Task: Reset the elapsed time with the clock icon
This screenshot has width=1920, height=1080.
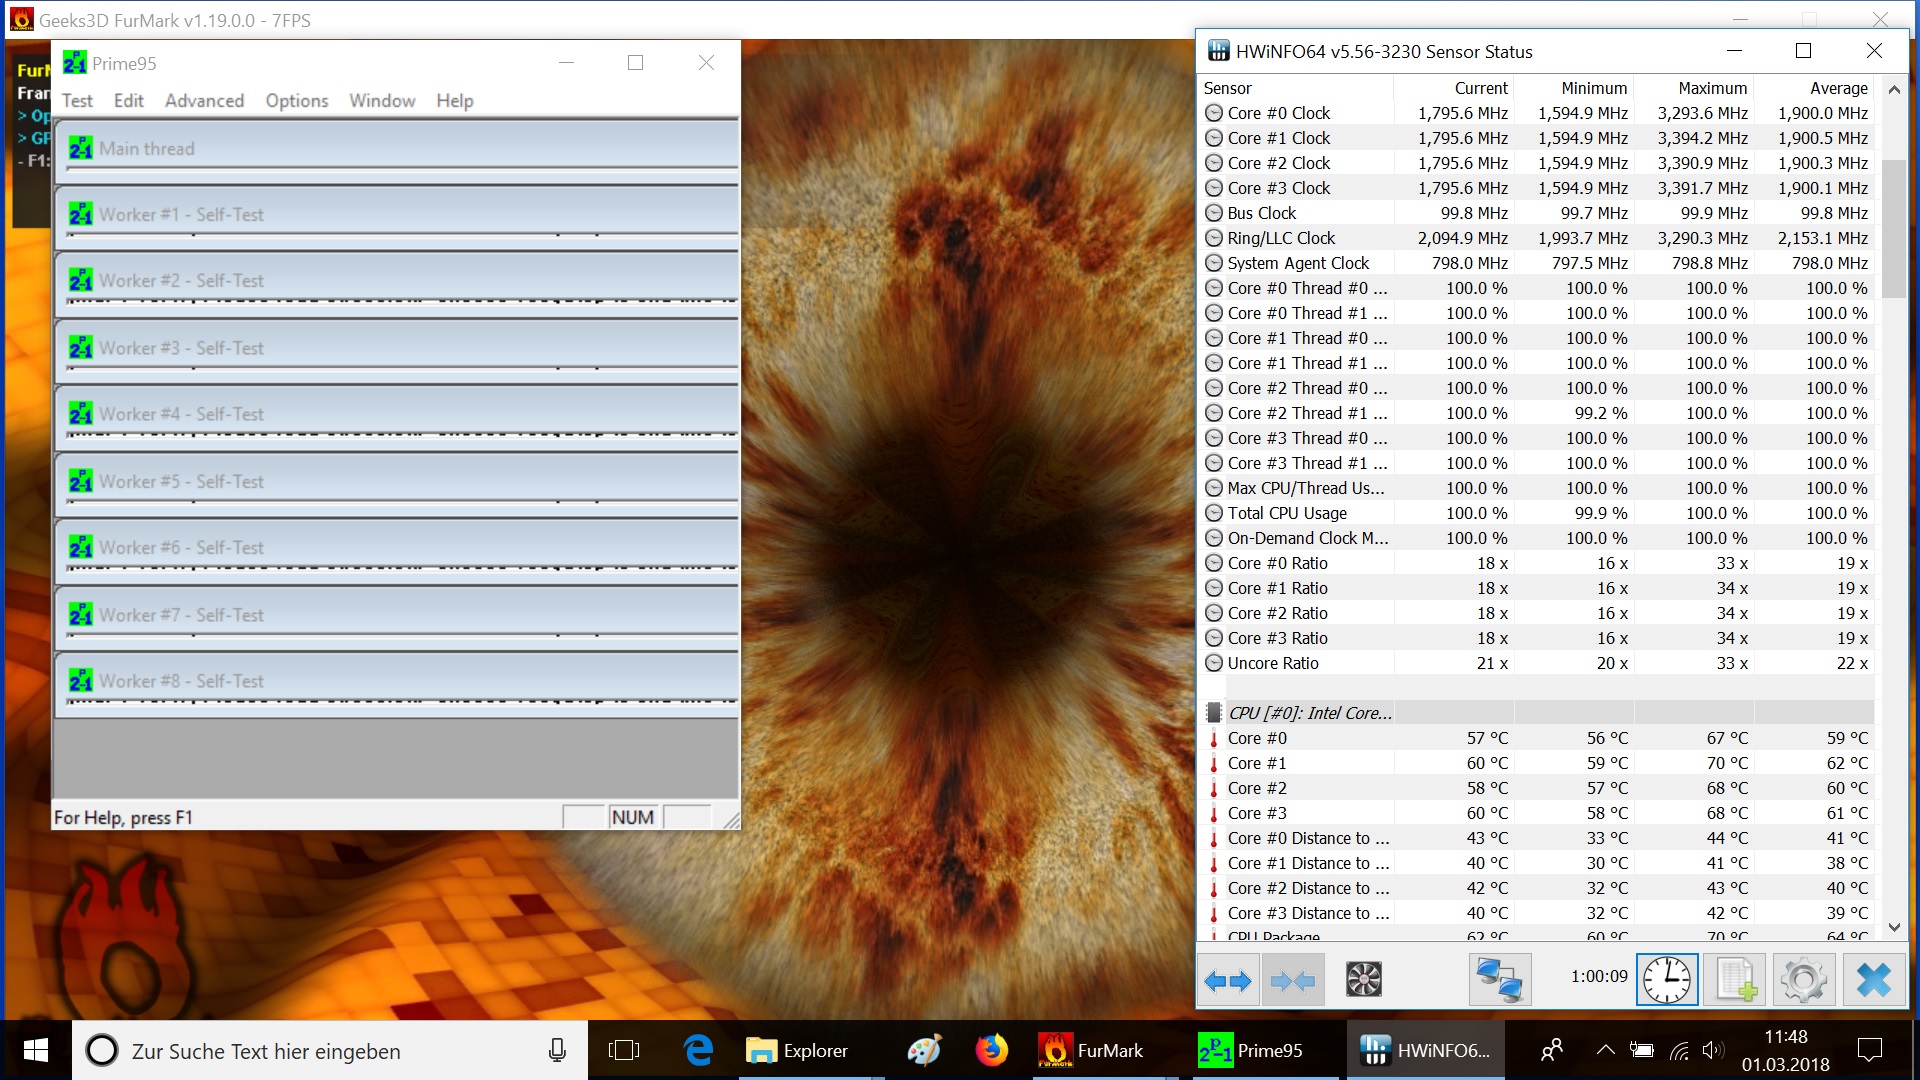Action: [1667, 980]
